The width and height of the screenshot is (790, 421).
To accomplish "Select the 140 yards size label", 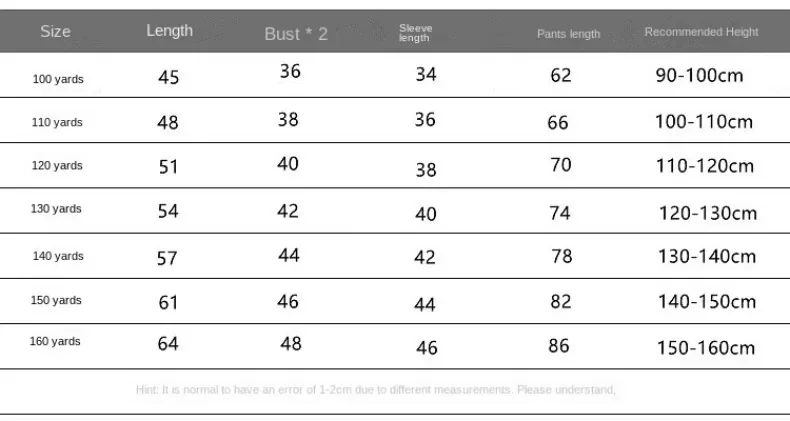I will (x=58, y=256).
